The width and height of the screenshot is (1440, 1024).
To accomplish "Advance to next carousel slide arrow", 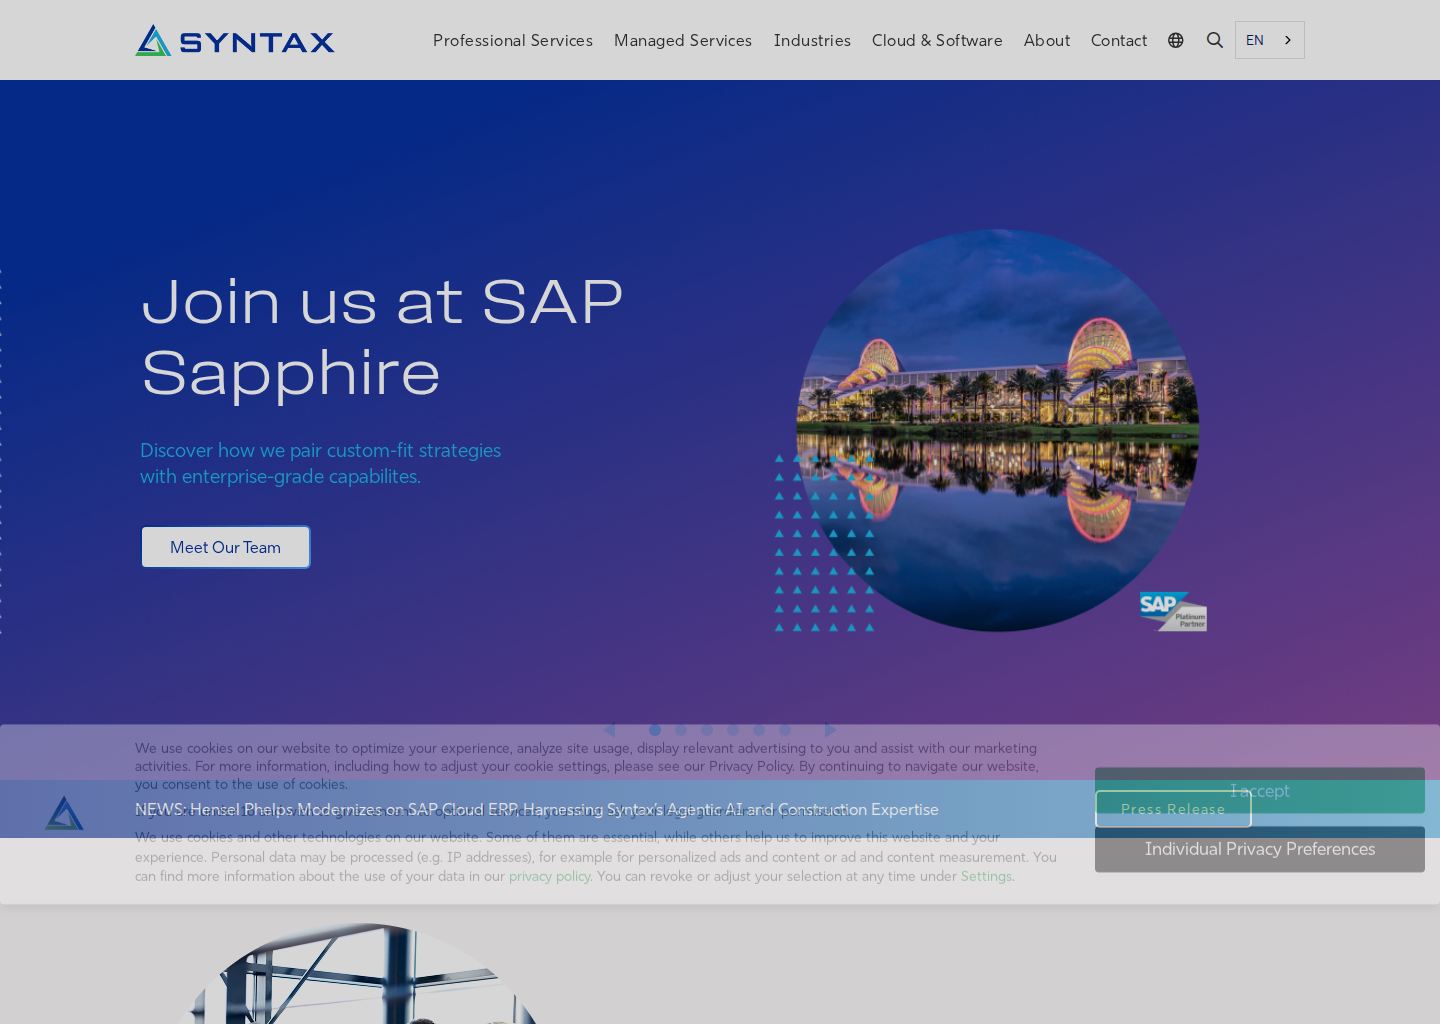I will 830,730.
